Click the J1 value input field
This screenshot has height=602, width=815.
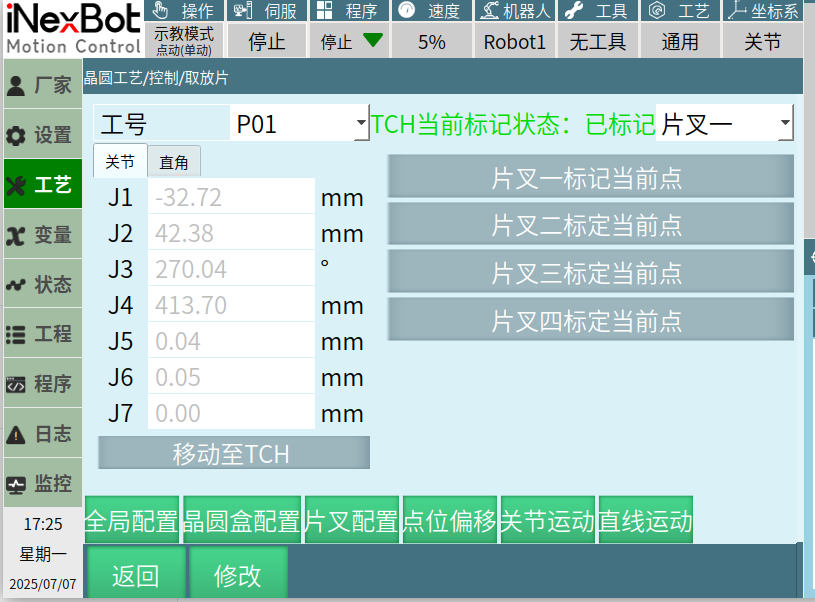click(x=231, y=197)
